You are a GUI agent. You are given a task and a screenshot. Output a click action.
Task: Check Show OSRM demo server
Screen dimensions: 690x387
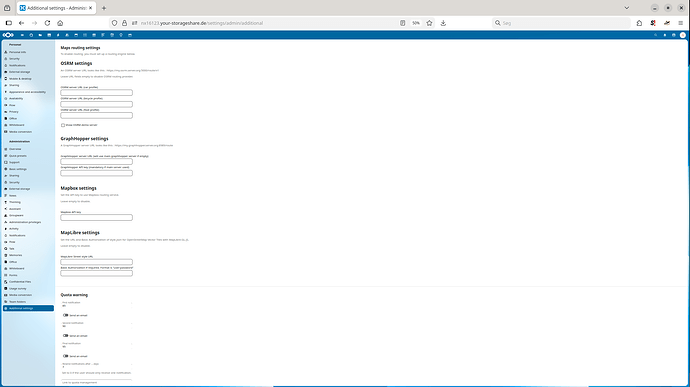tap(63, 125)
